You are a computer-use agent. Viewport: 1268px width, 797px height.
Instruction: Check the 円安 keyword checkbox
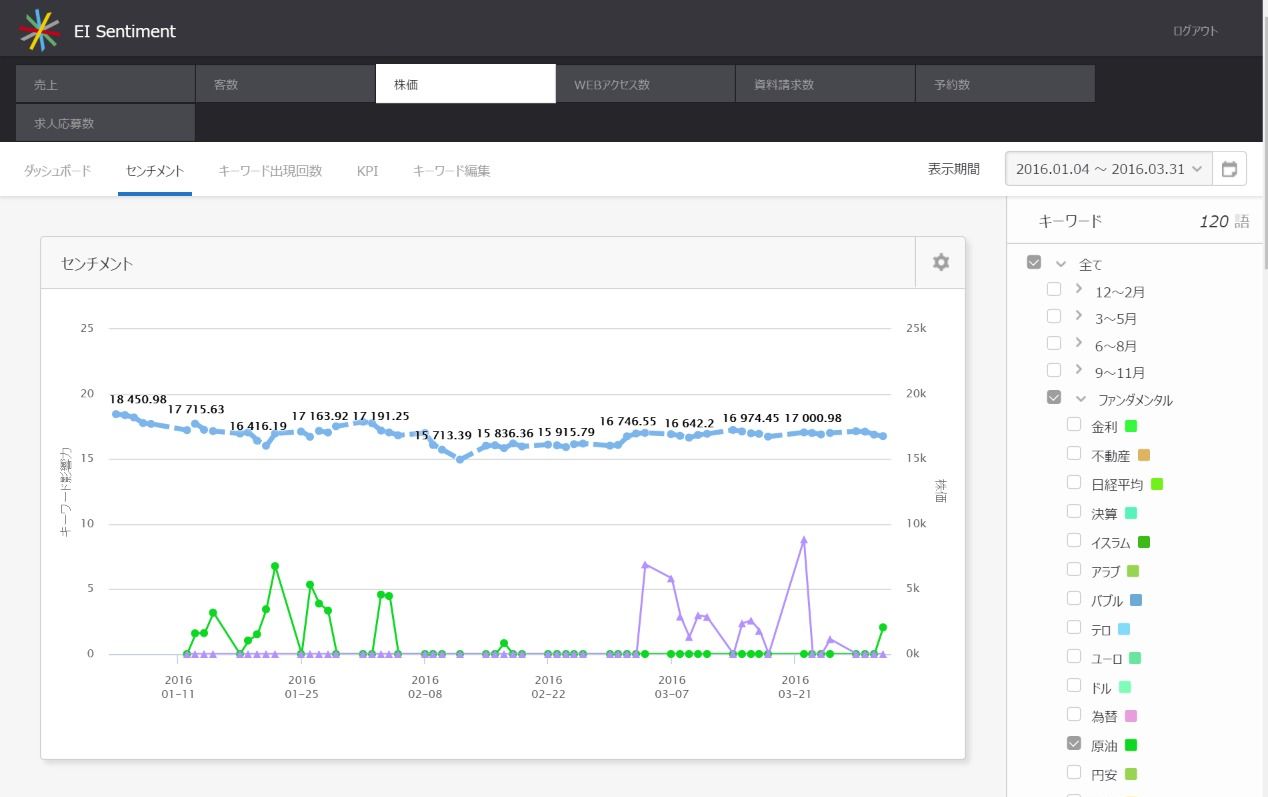tap(1074, 772)
